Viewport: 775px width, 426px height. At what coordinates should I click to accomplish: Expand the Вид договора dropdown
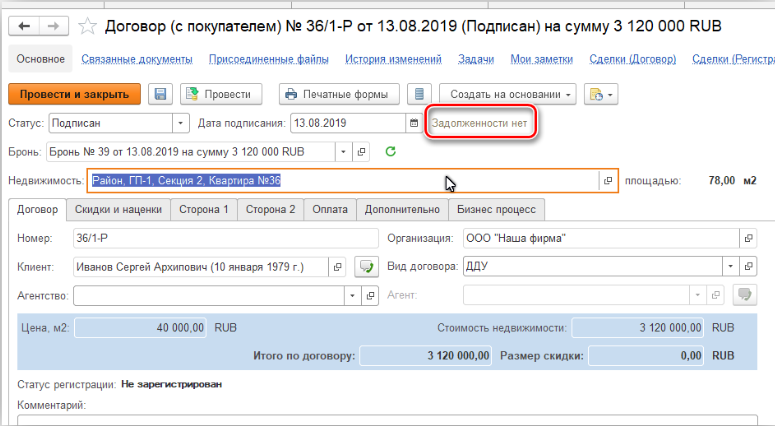(728, 267)
